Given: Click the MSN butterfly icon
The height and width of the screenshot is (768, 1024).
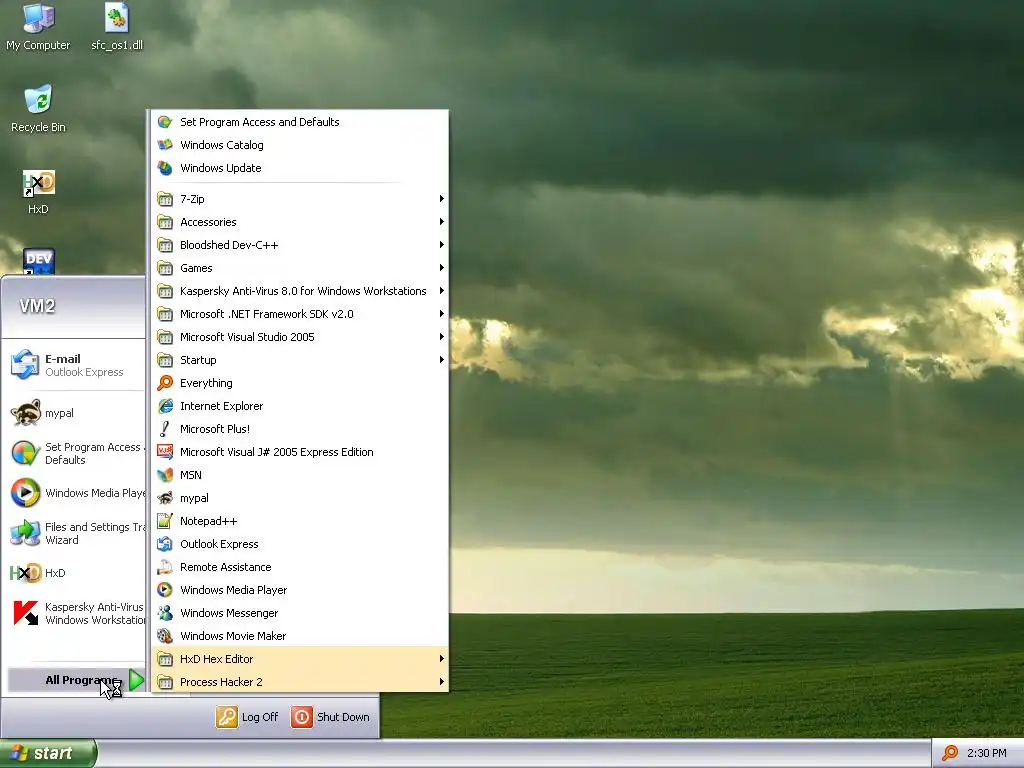Looking at the screenshot, I should point(165,475).
